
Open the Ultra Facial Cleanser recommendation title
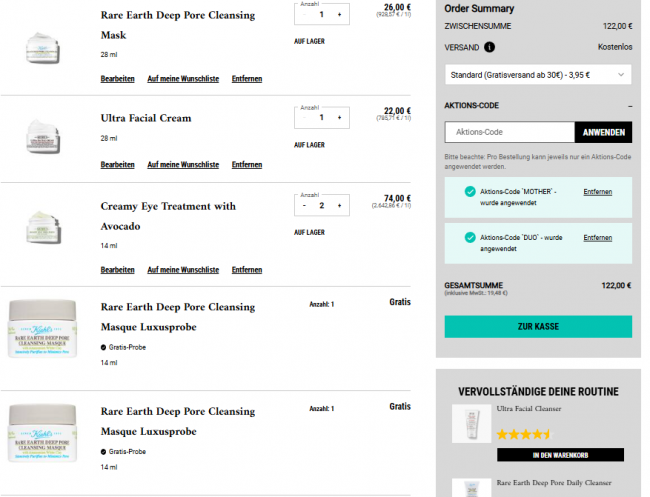click(529, 409)
